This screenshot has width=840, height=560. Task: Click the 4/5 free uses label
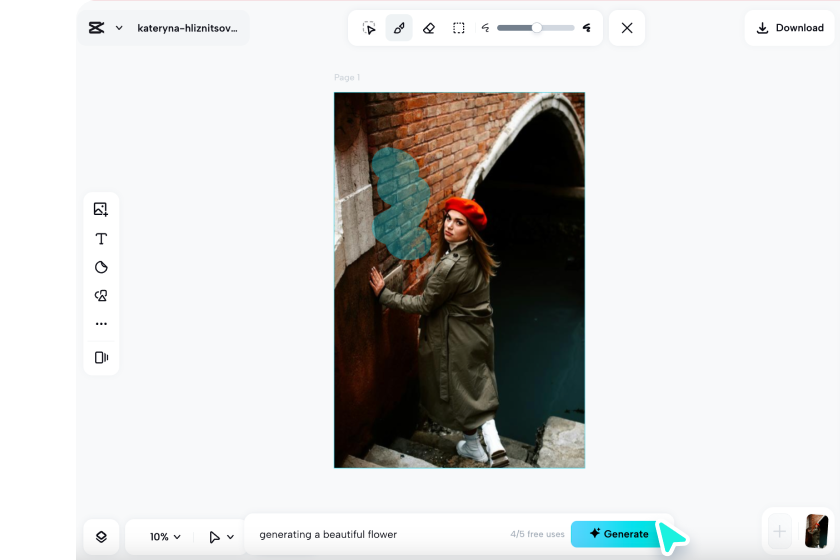click(537, 534)
